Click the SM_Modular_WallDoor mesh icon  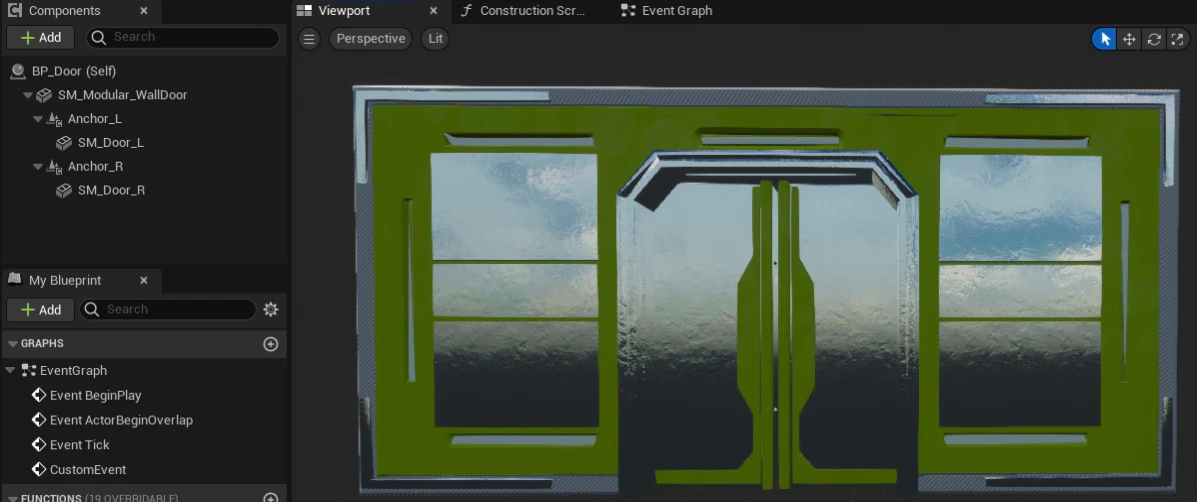[x=44, y=95]
